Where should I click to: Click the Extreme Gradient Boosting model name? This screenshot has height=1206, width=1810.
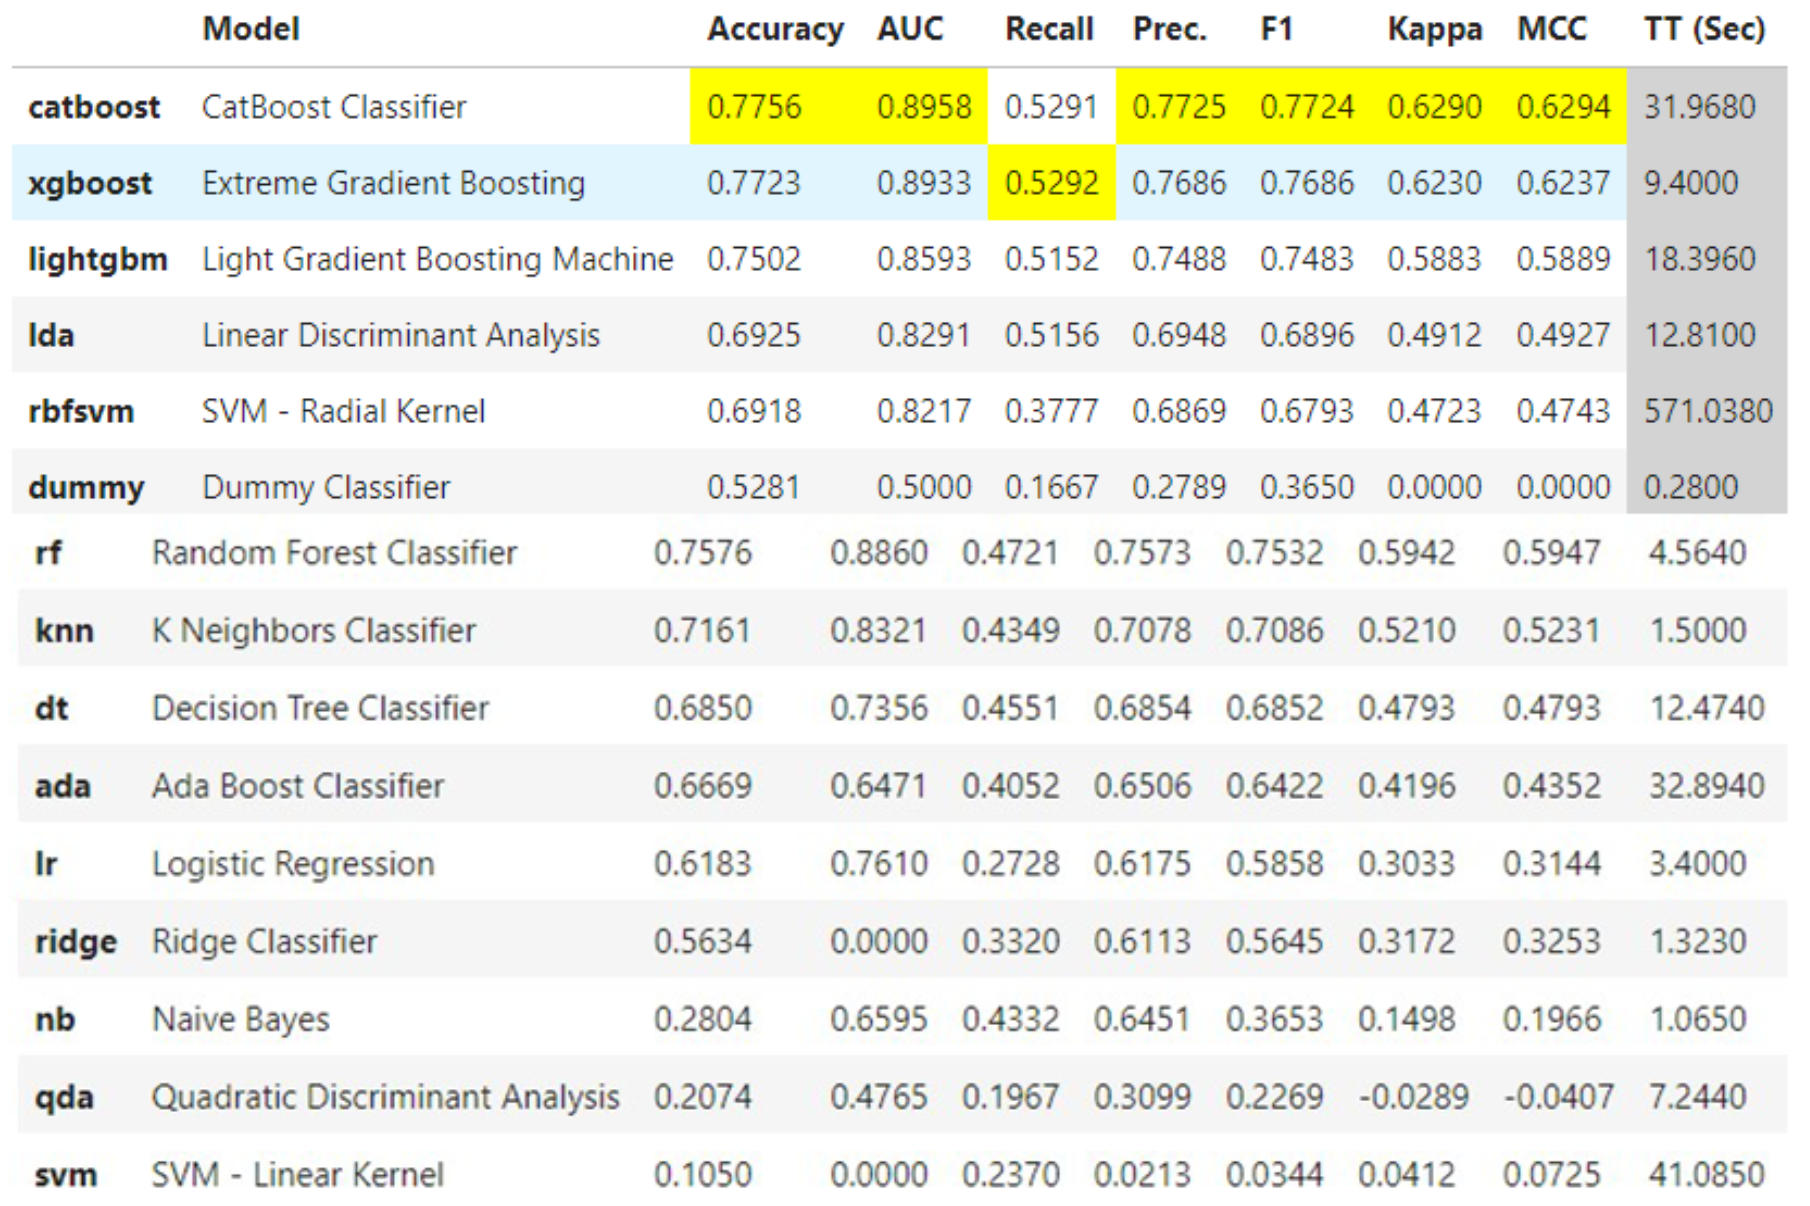(x=393, y=183)
